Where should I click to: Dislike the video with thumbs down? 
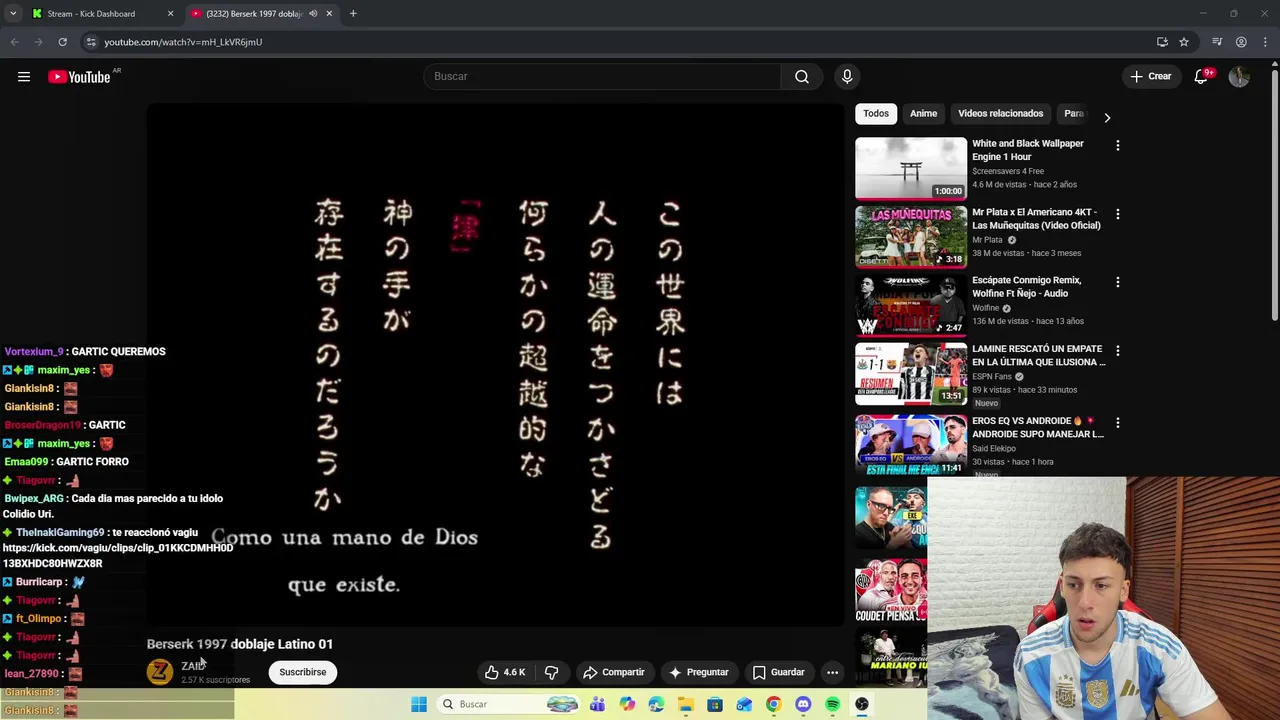coord(551,672)
